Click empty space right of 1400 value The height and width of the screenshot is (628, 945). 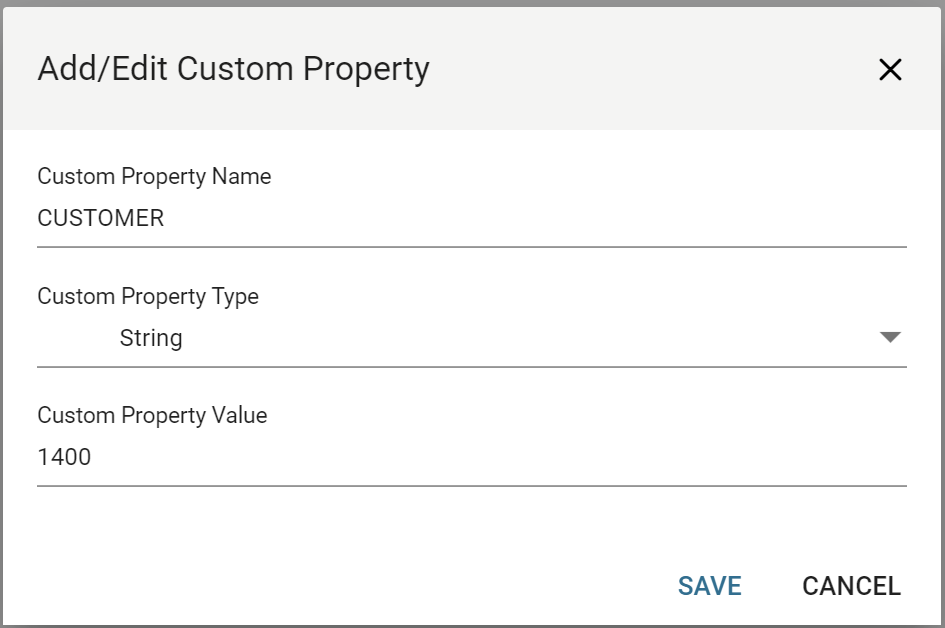click(500, 458)
